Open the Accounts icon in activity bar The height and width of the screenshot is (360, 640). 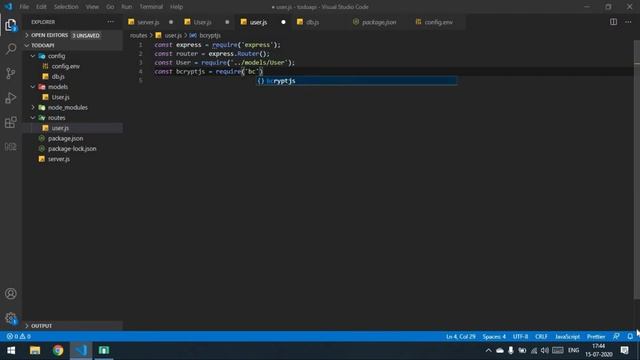click(x=11, y=293)
